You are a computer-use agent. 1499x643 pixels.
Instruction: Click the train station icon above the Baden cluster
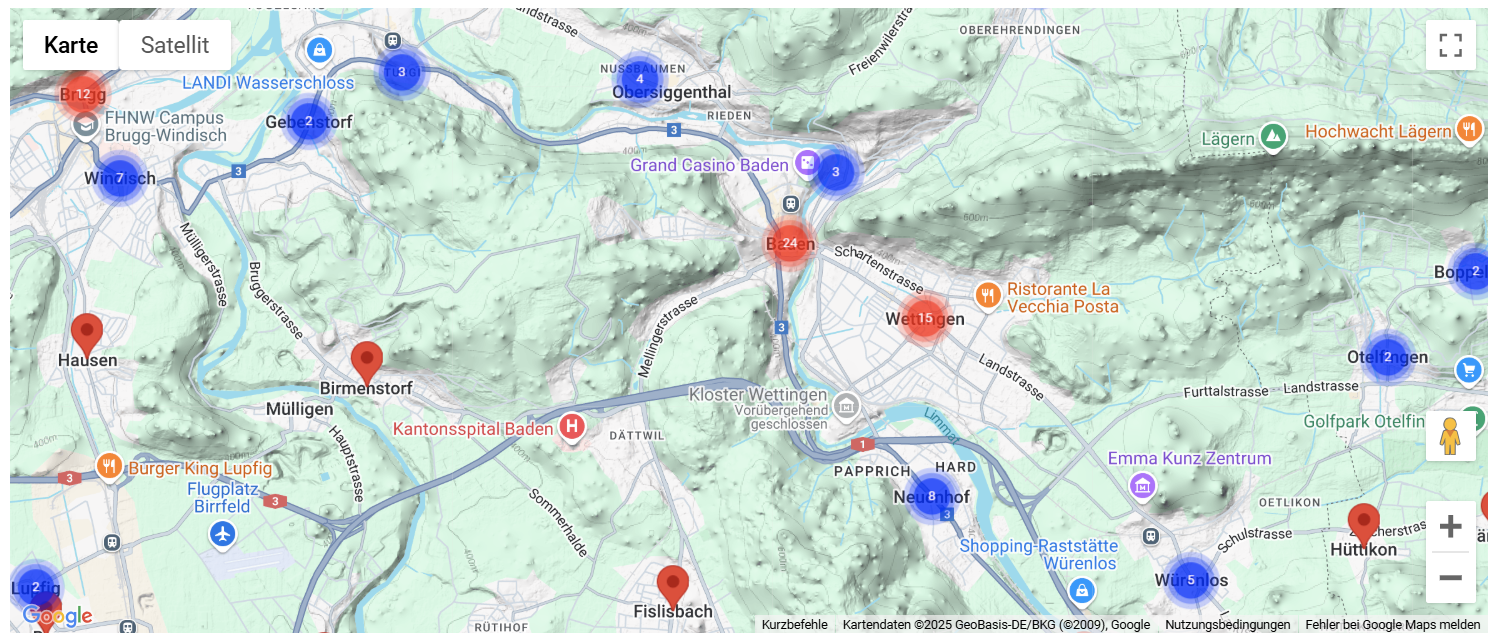coord(791,203)
